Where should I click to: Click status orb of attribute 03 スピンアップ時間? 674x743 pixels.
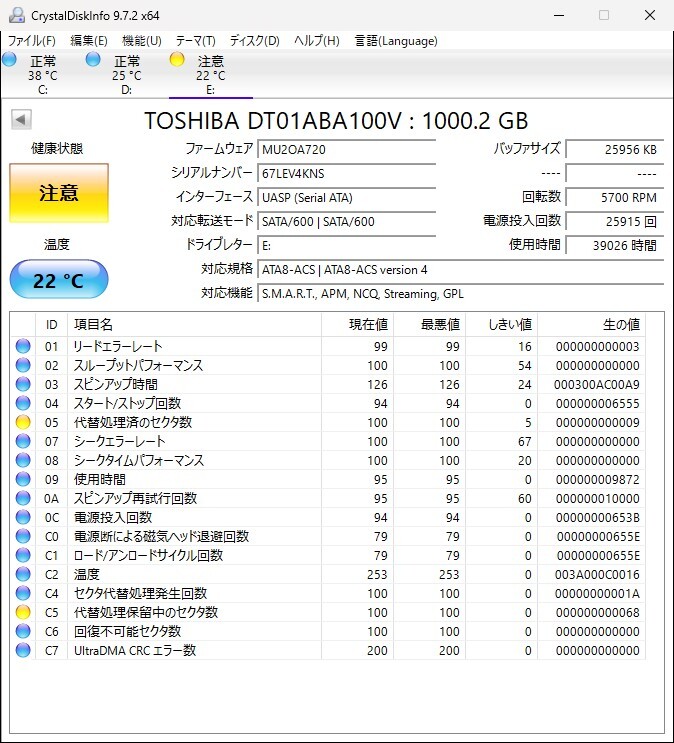(x=23, y=384)
